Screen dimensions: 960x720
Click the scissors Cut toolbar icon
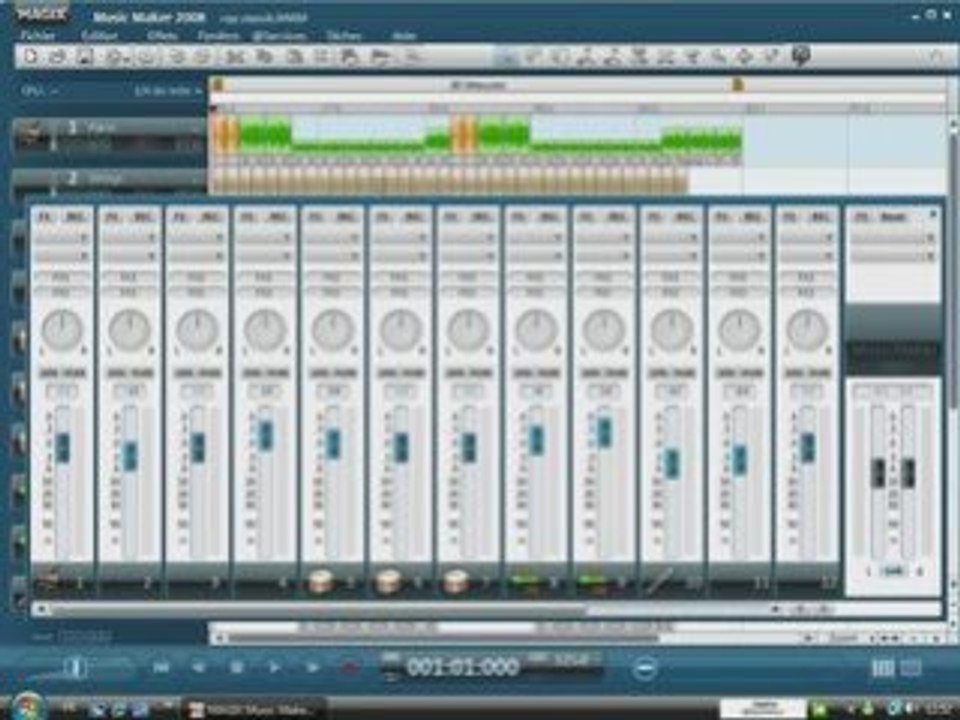pos(233,57)
